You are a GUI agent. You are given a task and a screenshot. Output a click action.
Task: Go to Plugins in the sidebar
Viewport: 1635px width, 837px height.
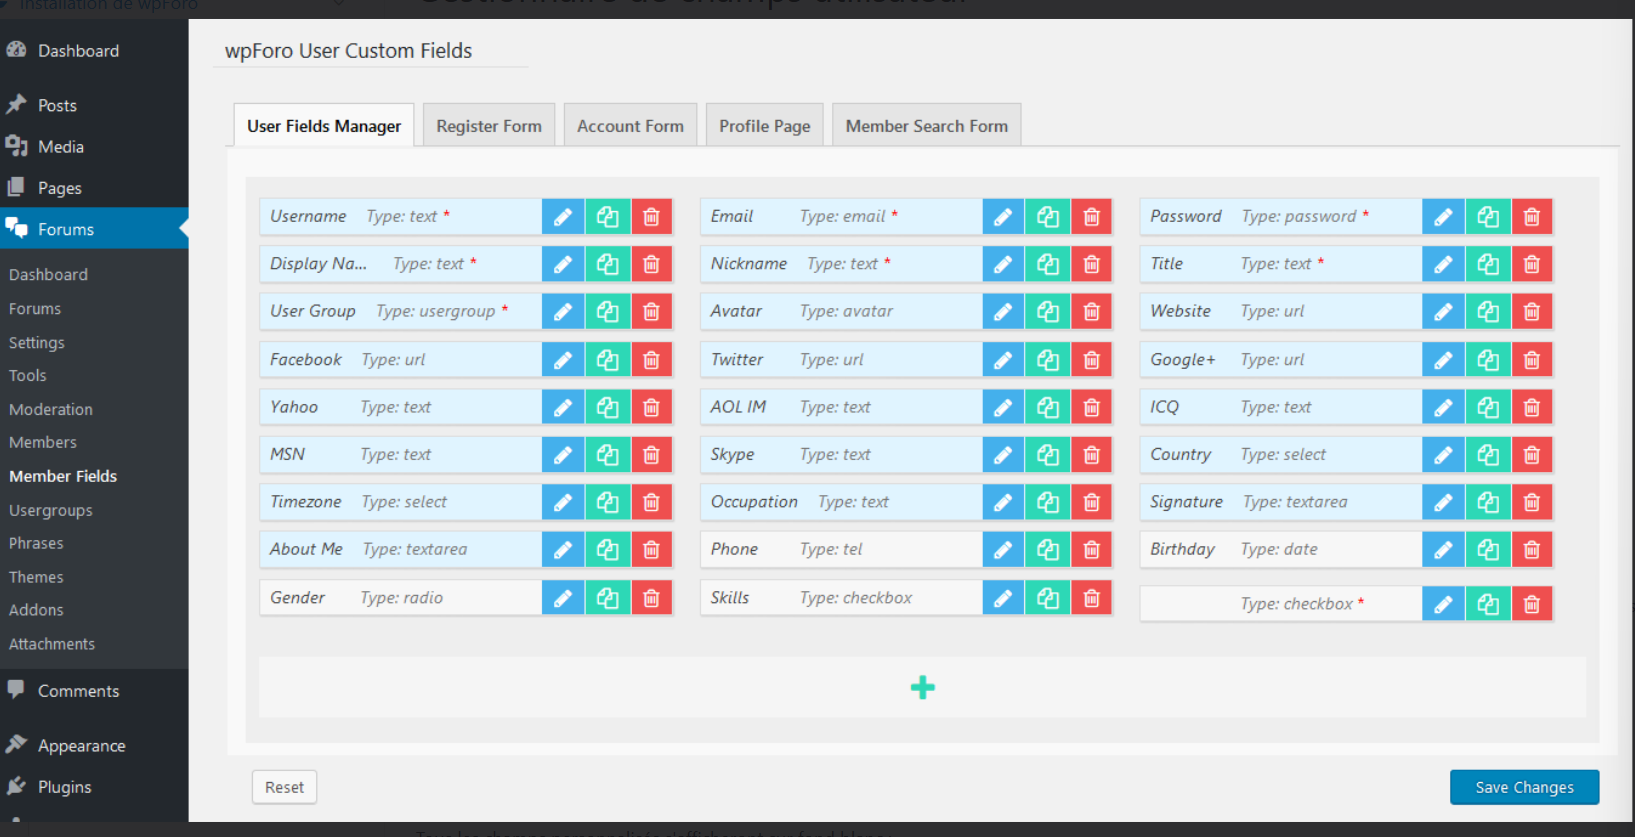pos(64,787)
